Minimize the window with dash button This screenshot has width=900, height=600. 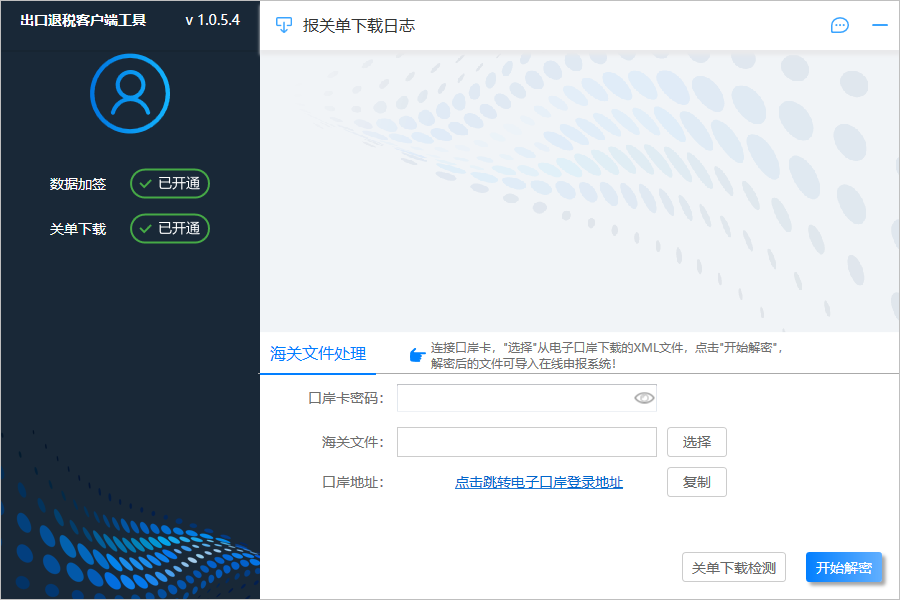pos(879,25)
